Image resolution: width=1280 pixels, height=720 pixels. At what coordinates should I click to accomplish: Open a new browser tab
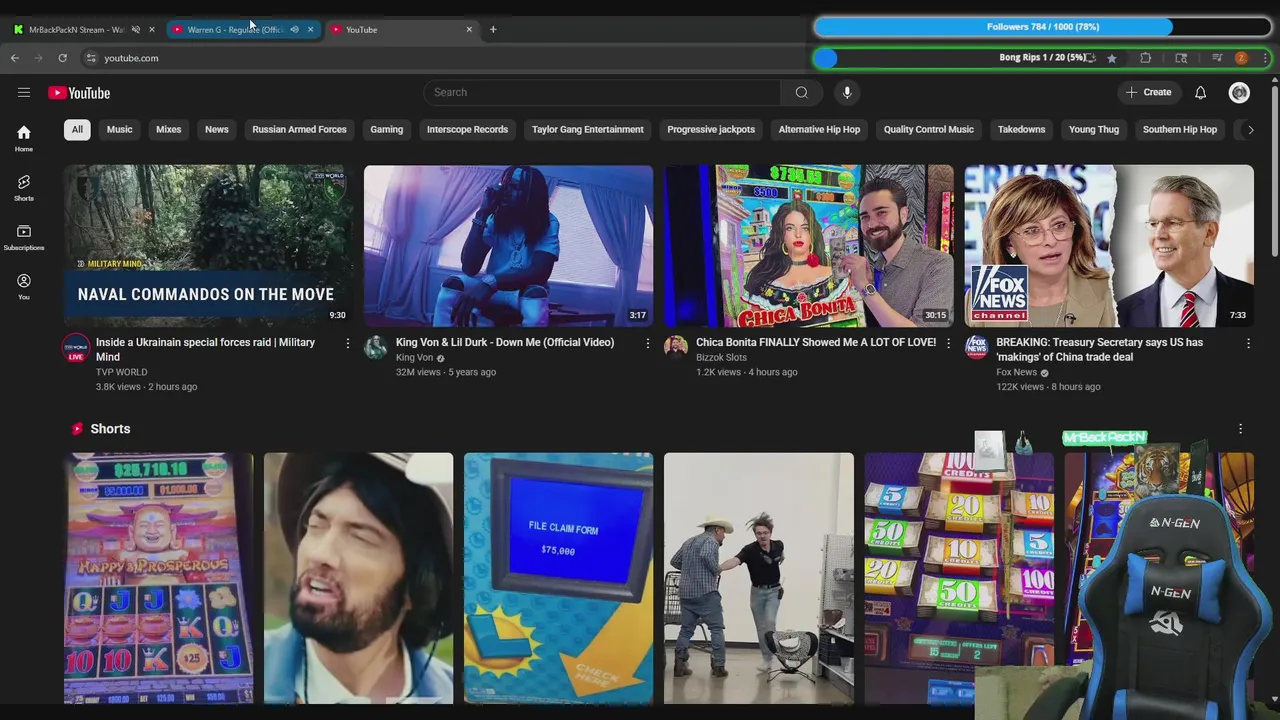[493, 29]
